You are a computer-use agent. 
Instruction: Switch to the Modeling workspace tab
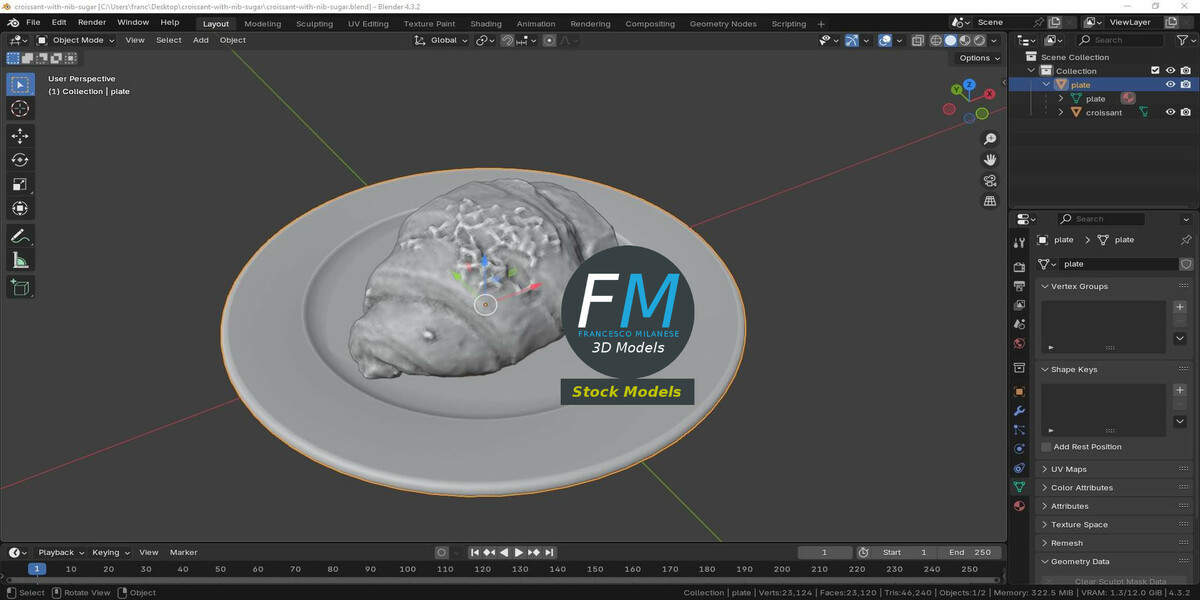click(262, 24)
